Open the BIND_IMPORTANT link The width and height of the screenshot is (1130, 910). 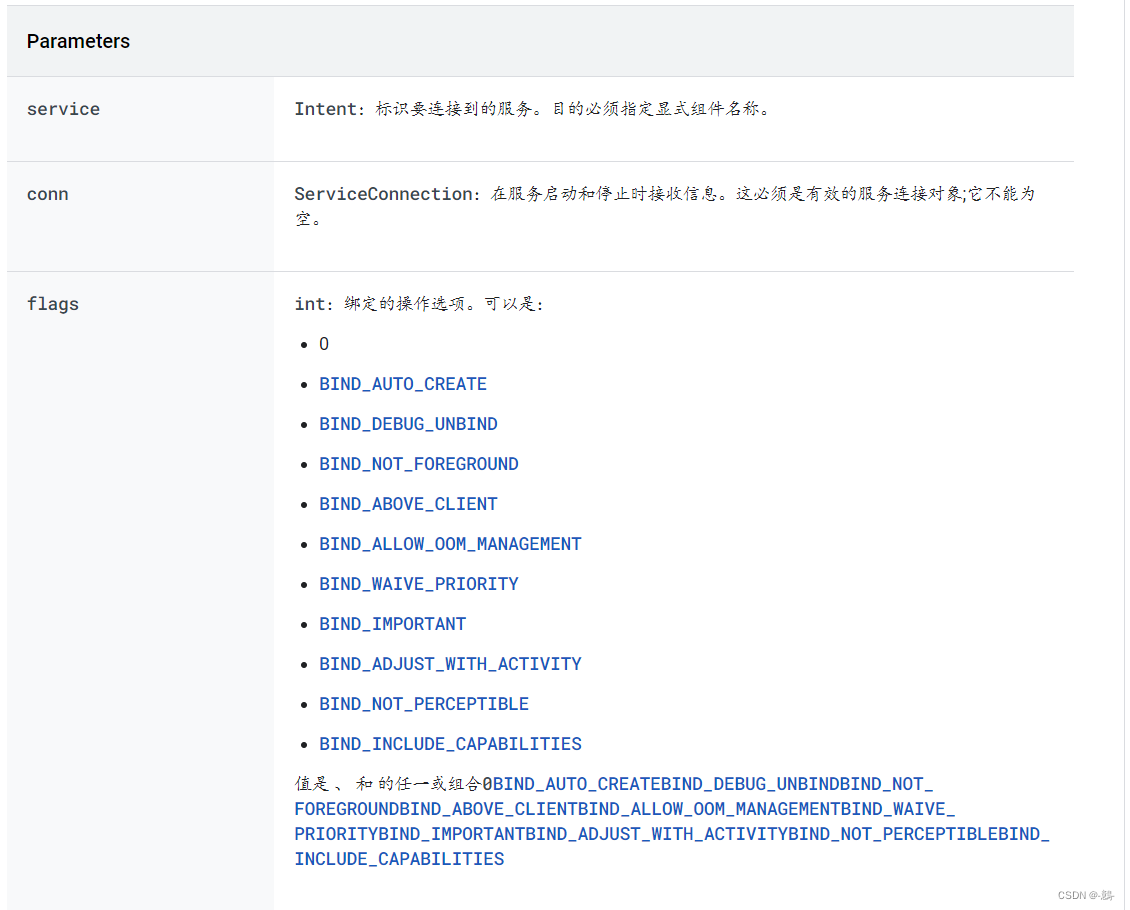click(392, 624)
